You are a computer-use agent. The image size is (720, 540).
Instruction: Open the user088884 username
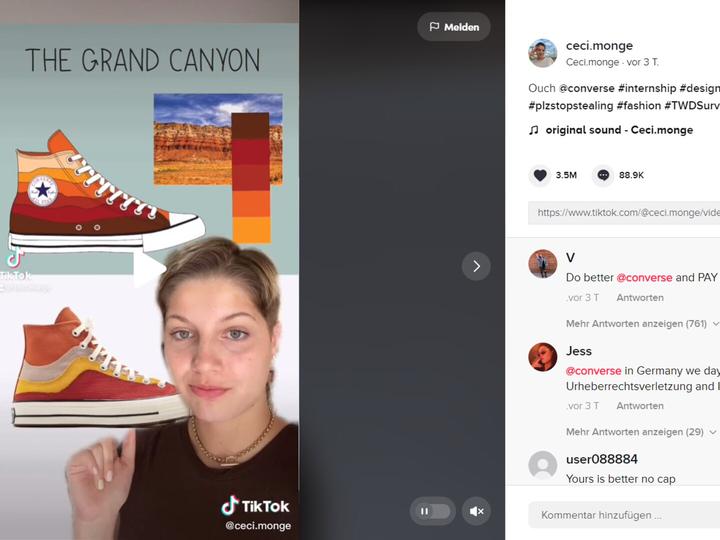(x=602, y=459)
